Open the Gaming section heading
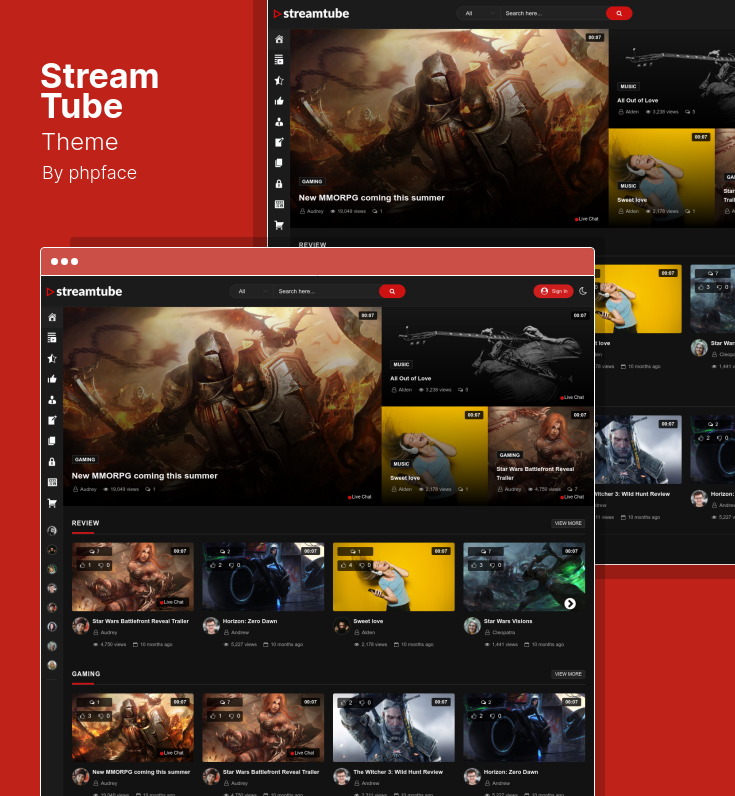735x796 pixels. pyautogui.click(x=86, y=674)
